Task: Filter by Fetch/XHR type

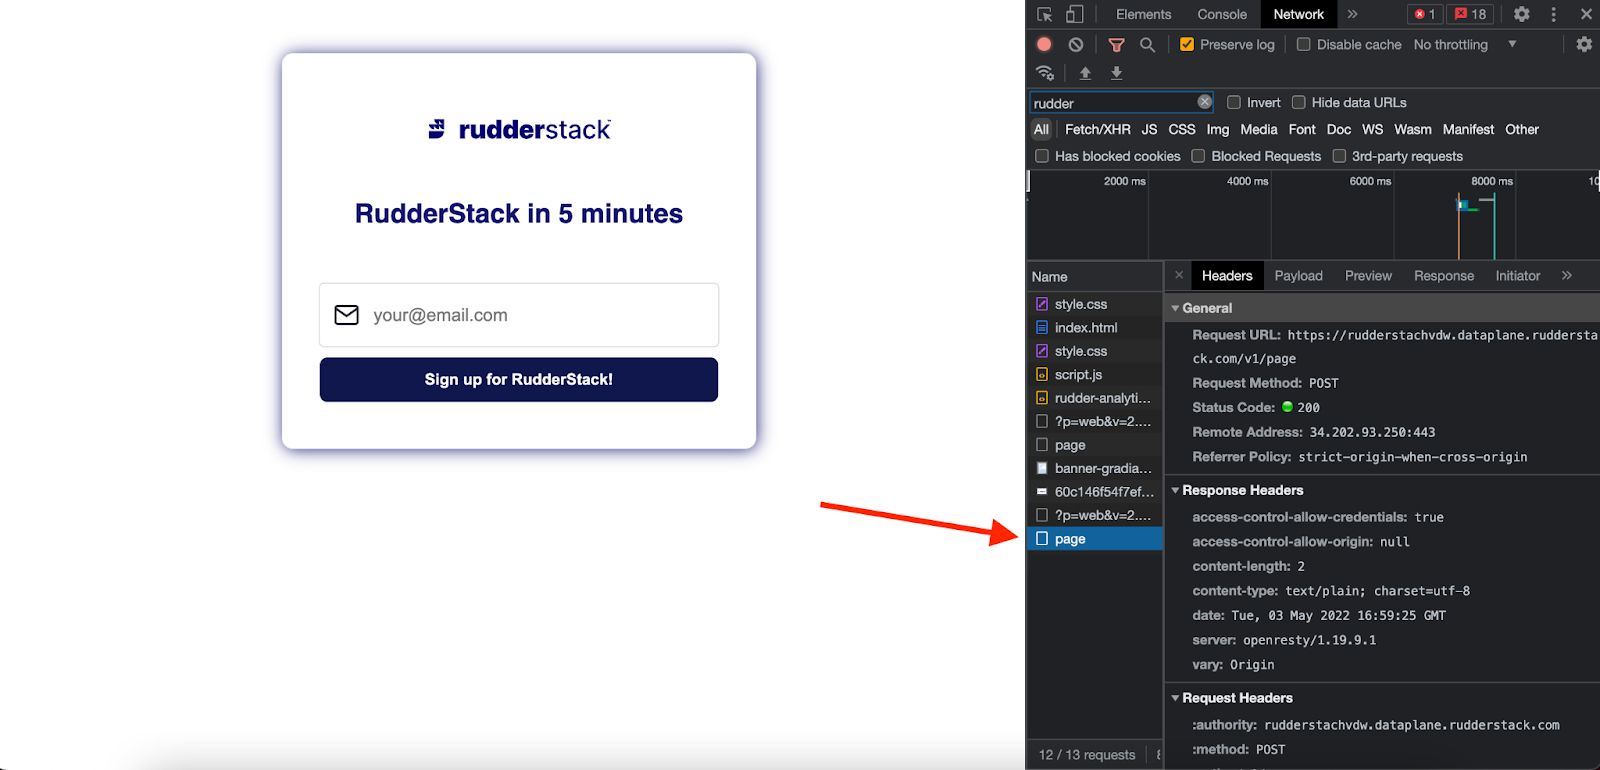Action: pyautogui.click(x=1098, y=129)
